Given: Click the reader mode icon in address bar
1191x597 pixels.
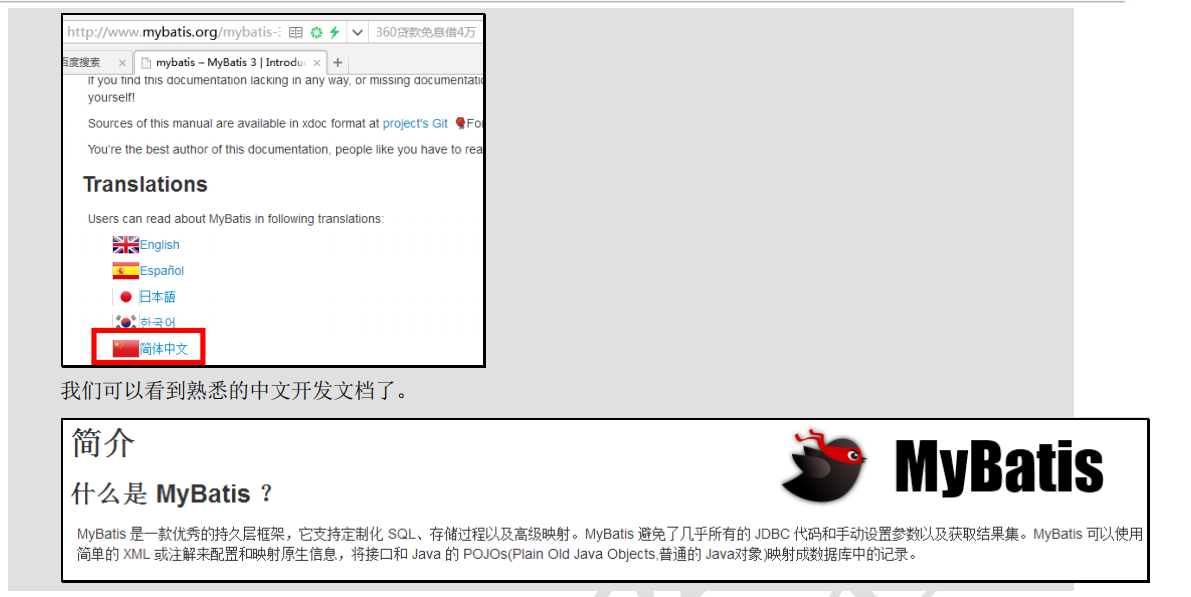Looking at the screenshot, I should point(296,32).
